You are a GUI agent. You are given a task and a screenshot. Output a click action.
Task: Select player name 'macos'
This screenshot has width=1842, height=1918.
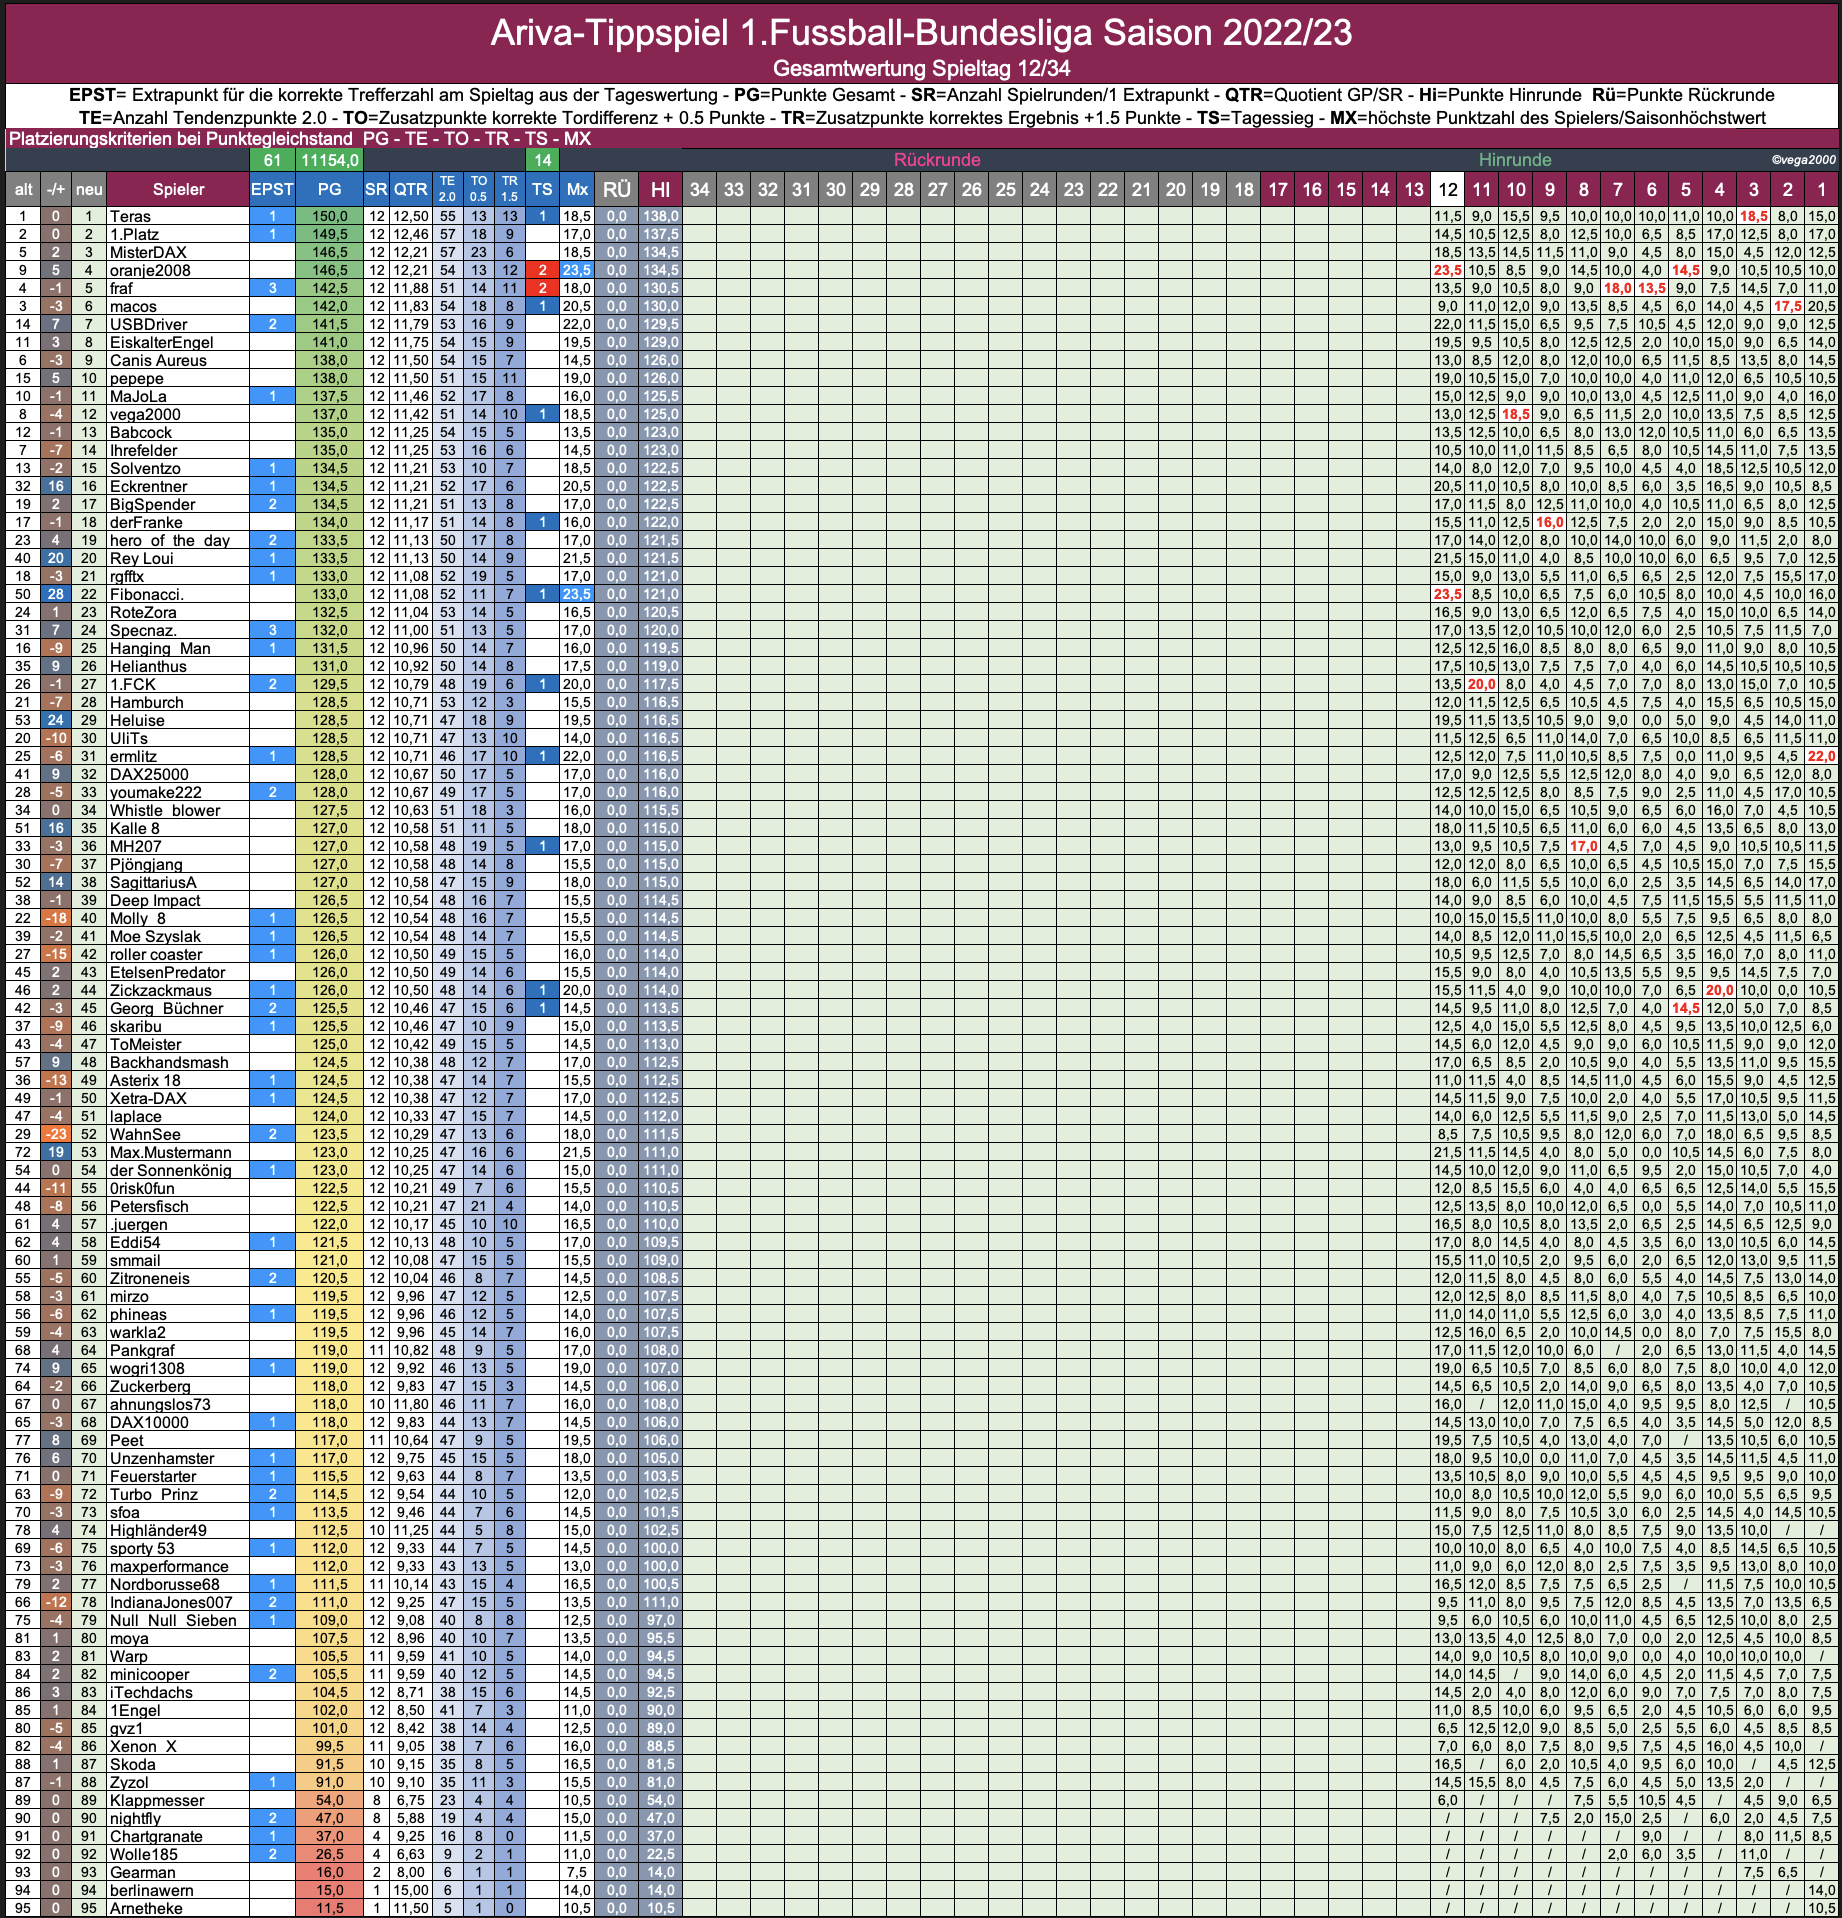[133, 306]
